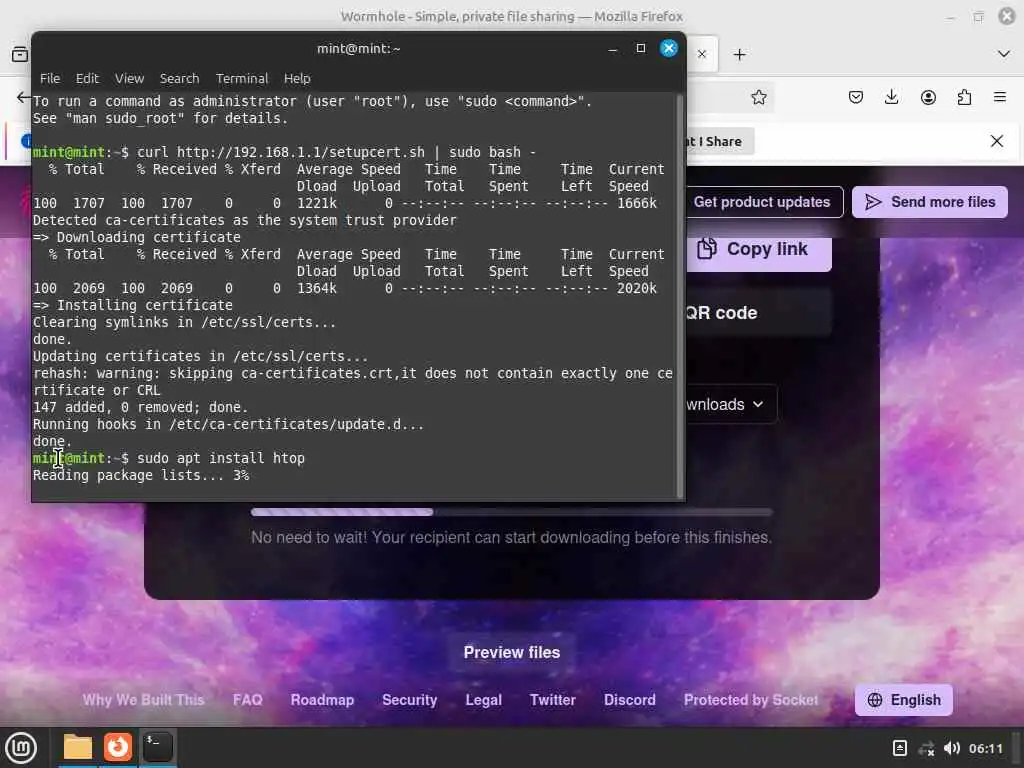The width and height of the screenshot is (1024, 768).
Task: Click Get product updates button
Action: (762, 202)
